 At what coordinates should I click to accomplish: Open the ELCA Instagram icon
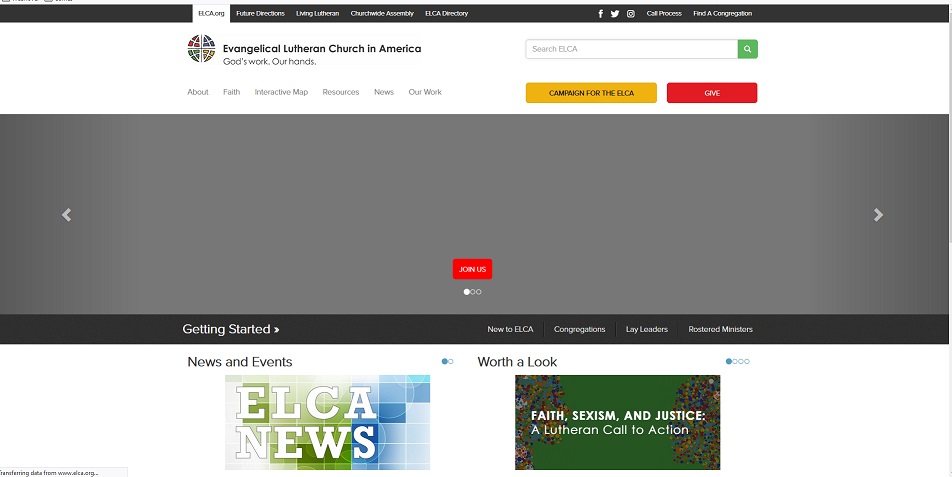pos(631,13)
